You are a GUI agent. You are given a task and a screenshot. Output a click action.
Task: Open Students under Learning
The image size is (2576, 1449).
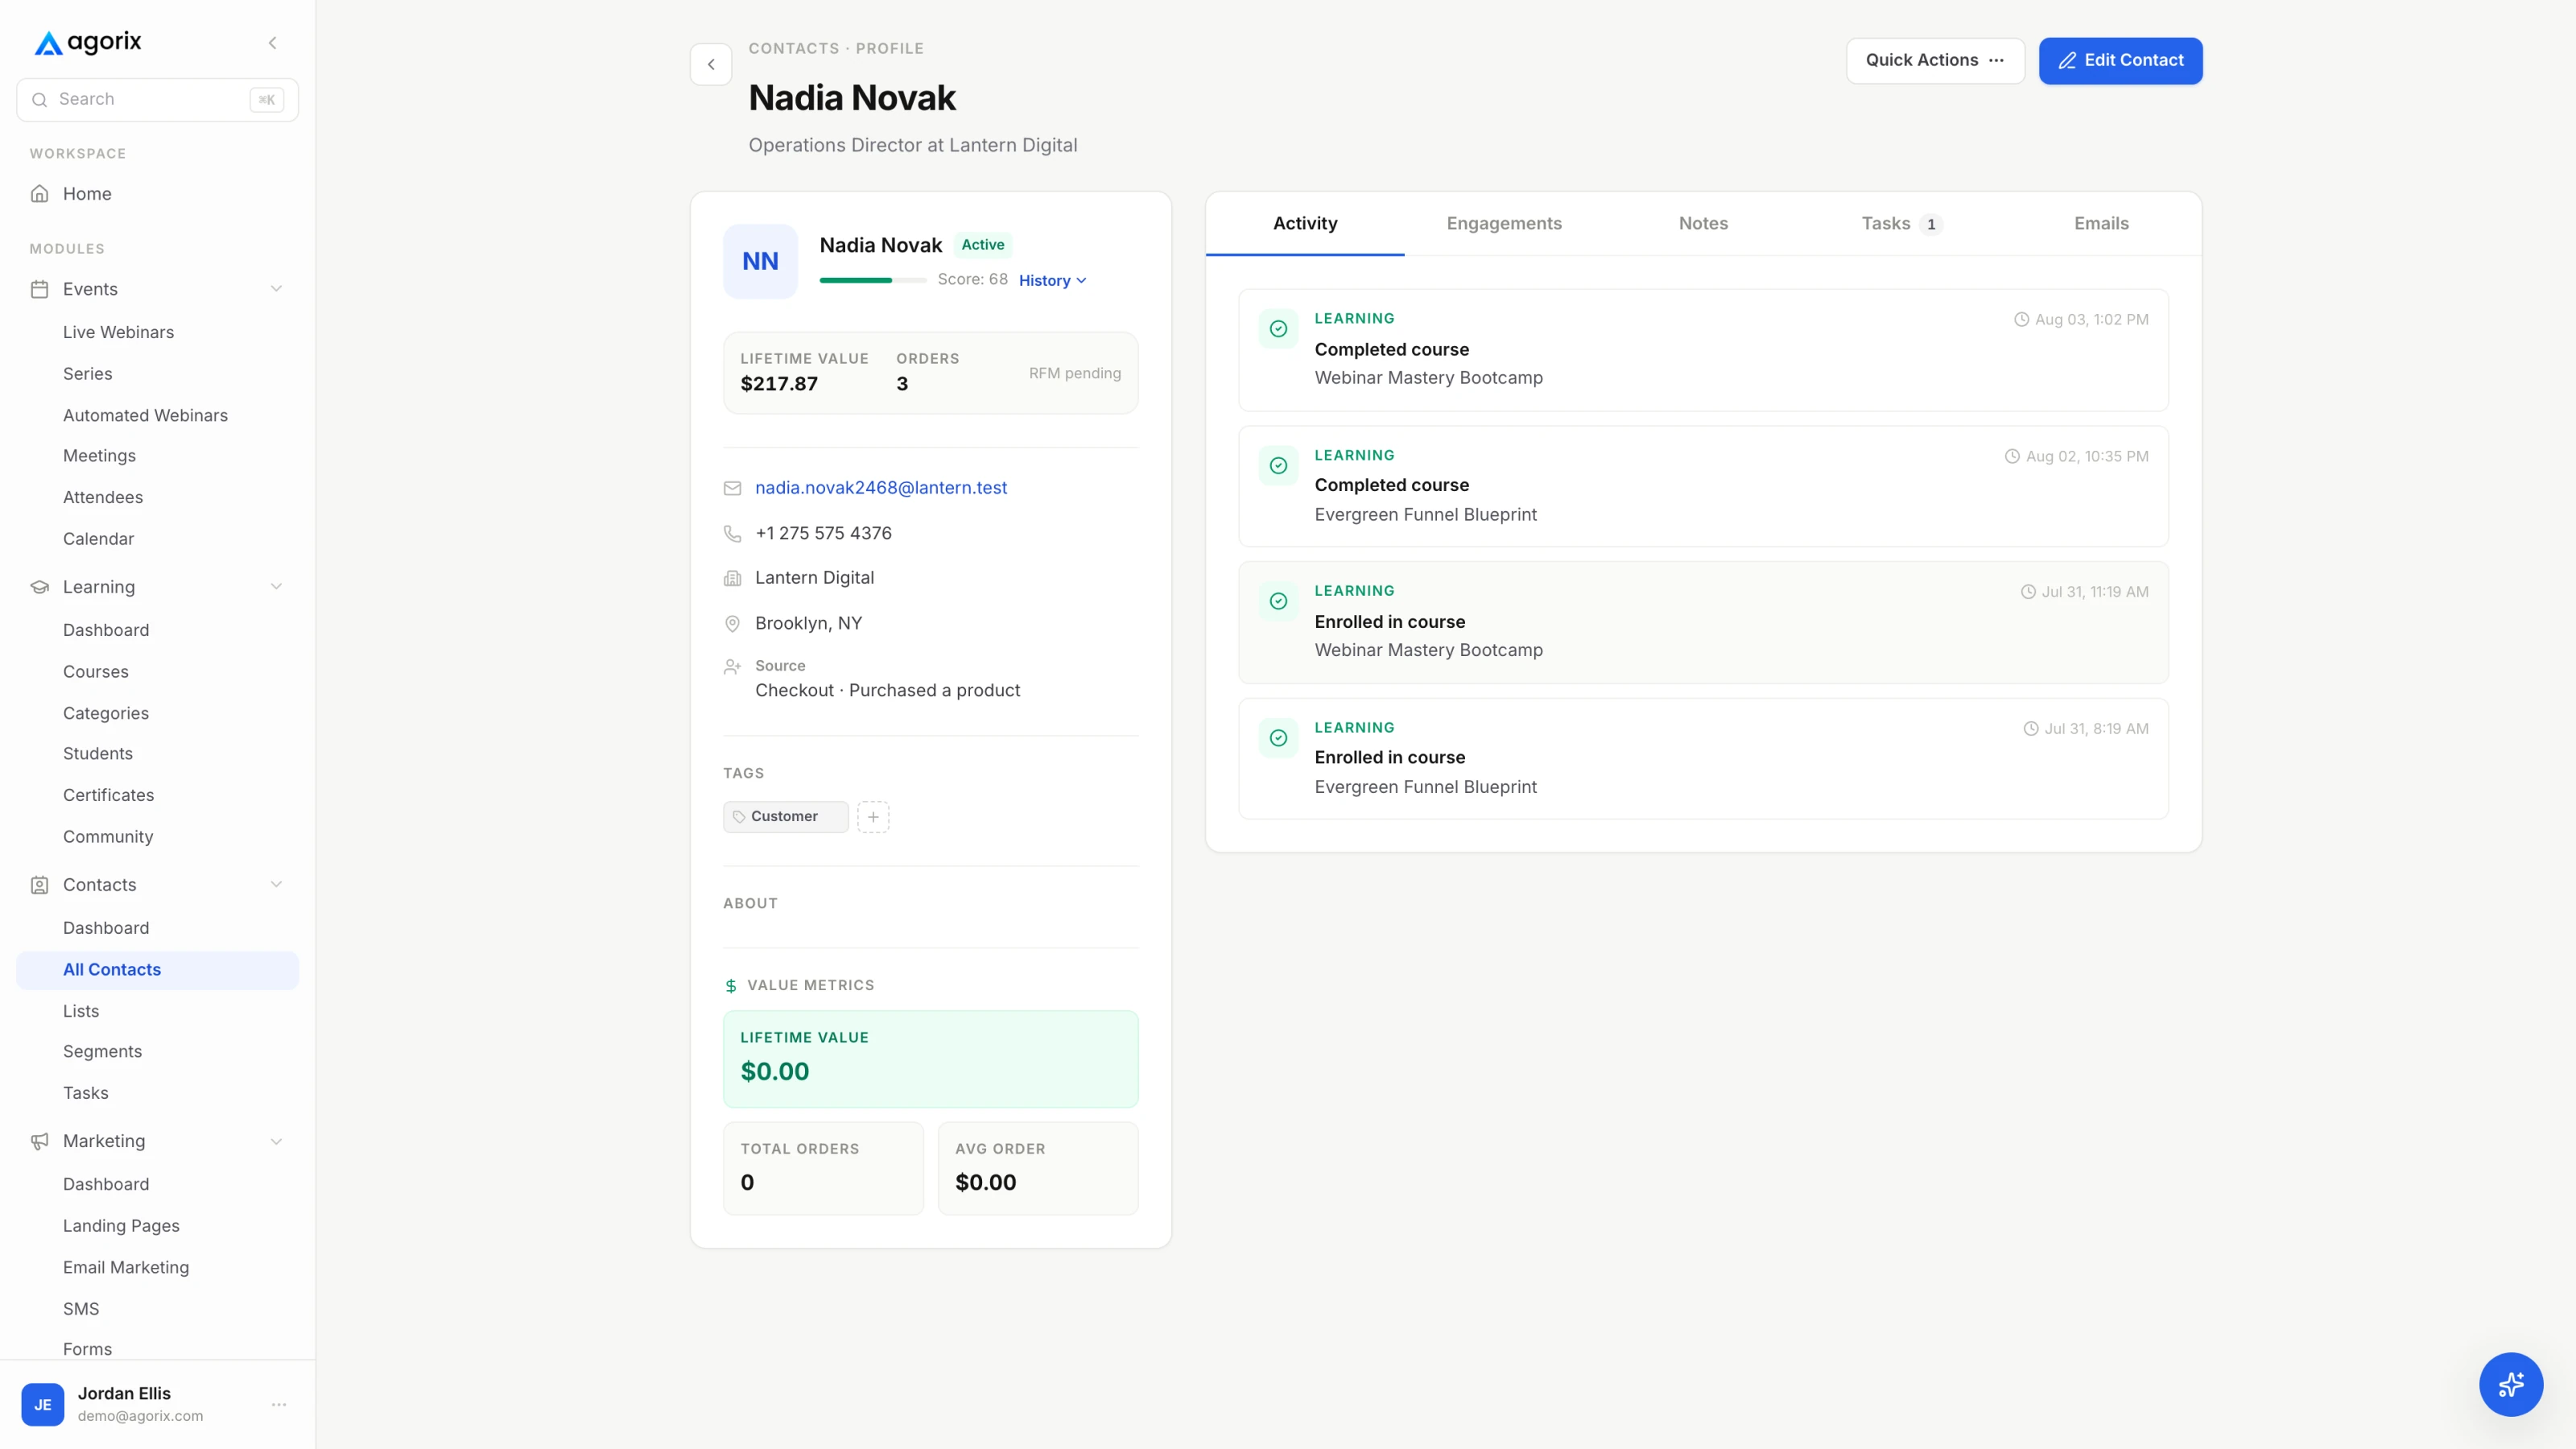[97, 754]
